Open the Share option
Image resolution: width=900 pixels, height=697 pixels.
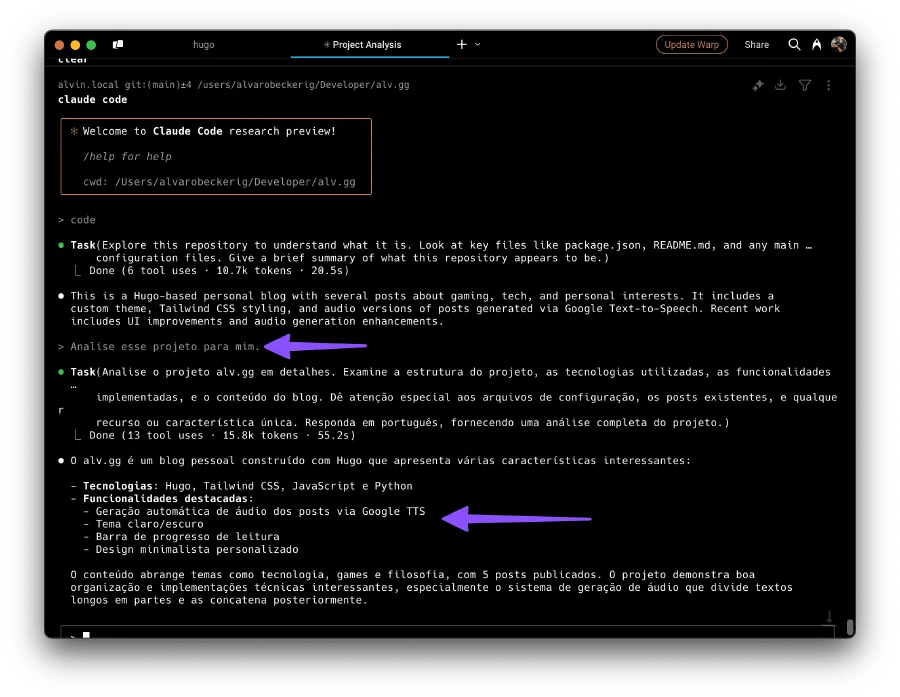(757, 44)
